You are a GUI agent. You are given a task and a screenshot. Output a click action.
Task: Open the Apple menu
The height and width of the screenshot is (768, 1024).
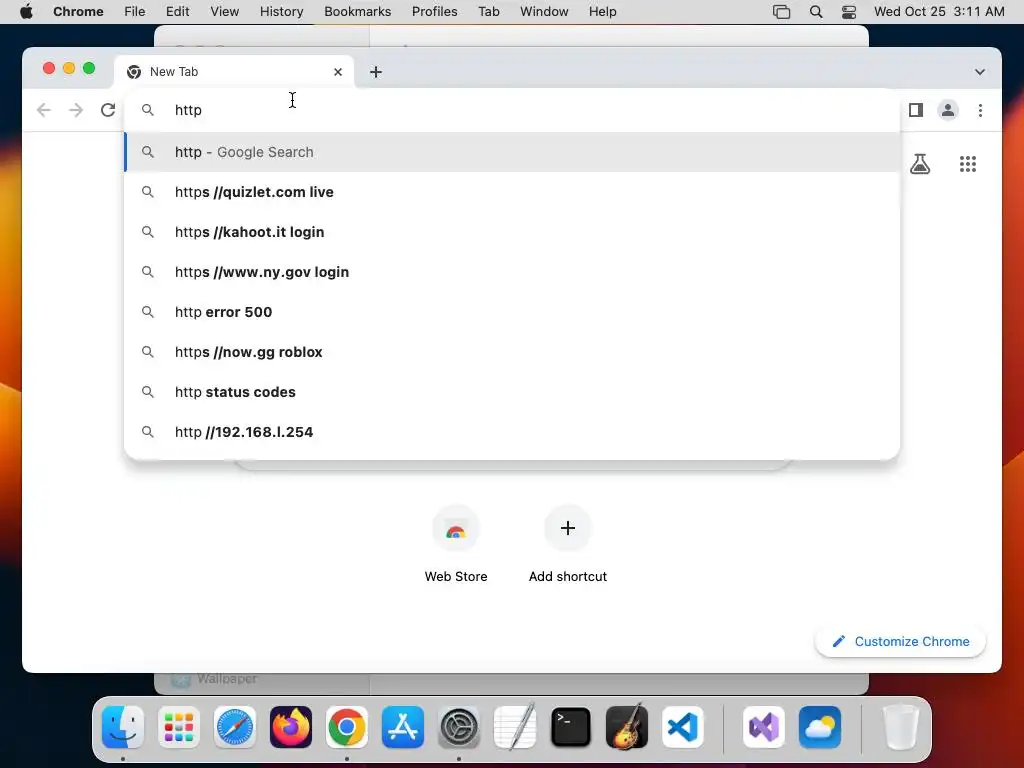point(26,12)
